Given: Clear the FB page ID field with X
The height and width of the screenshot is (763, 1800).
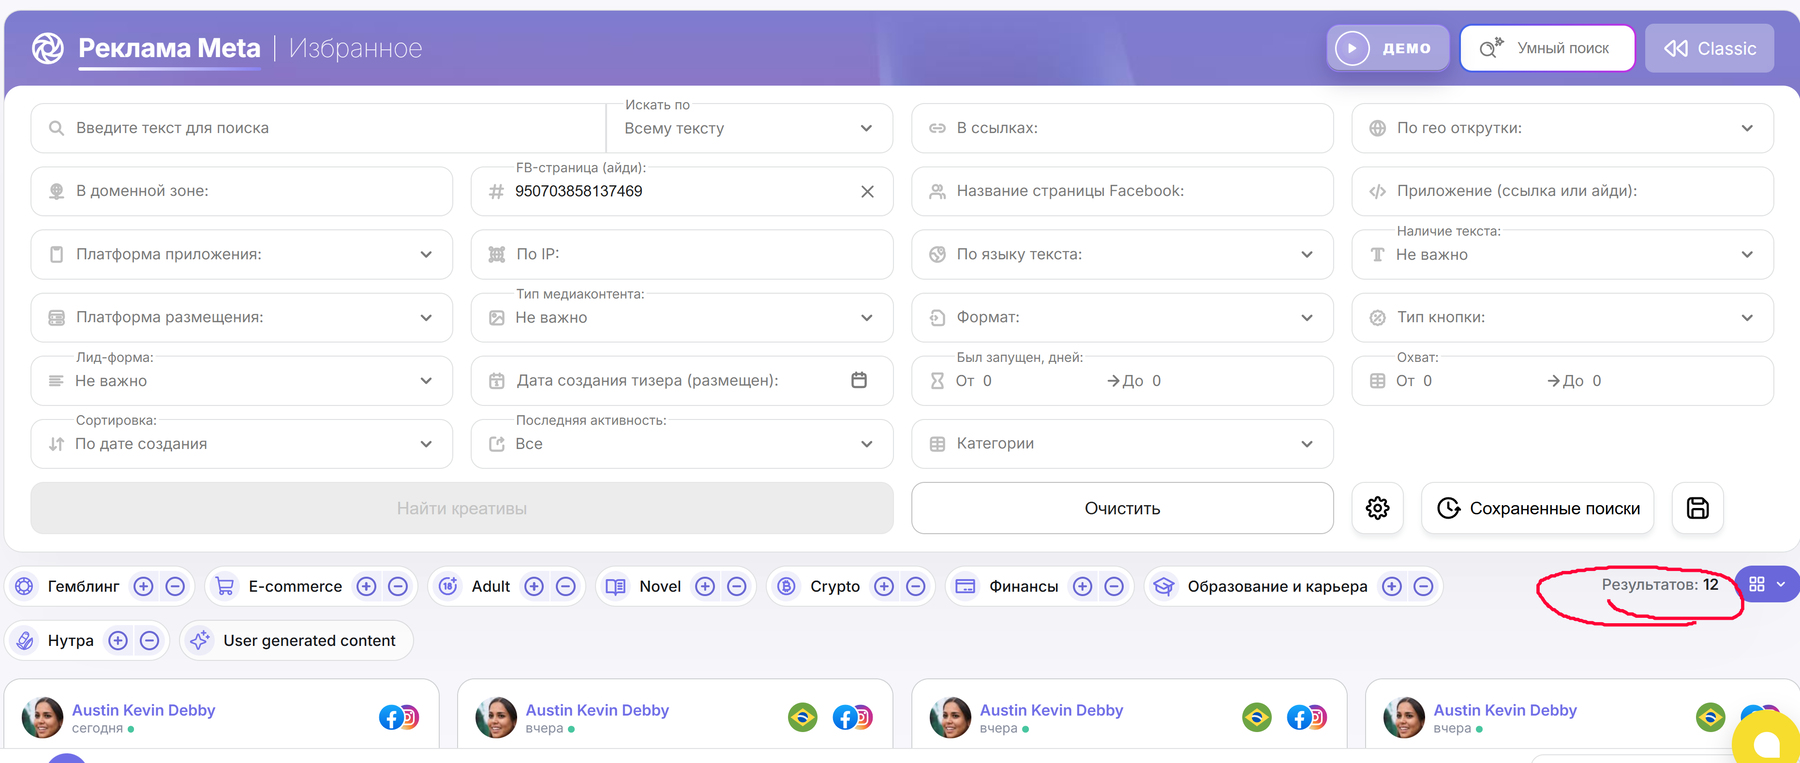Looking at the screenshot, I should point(867,191).
